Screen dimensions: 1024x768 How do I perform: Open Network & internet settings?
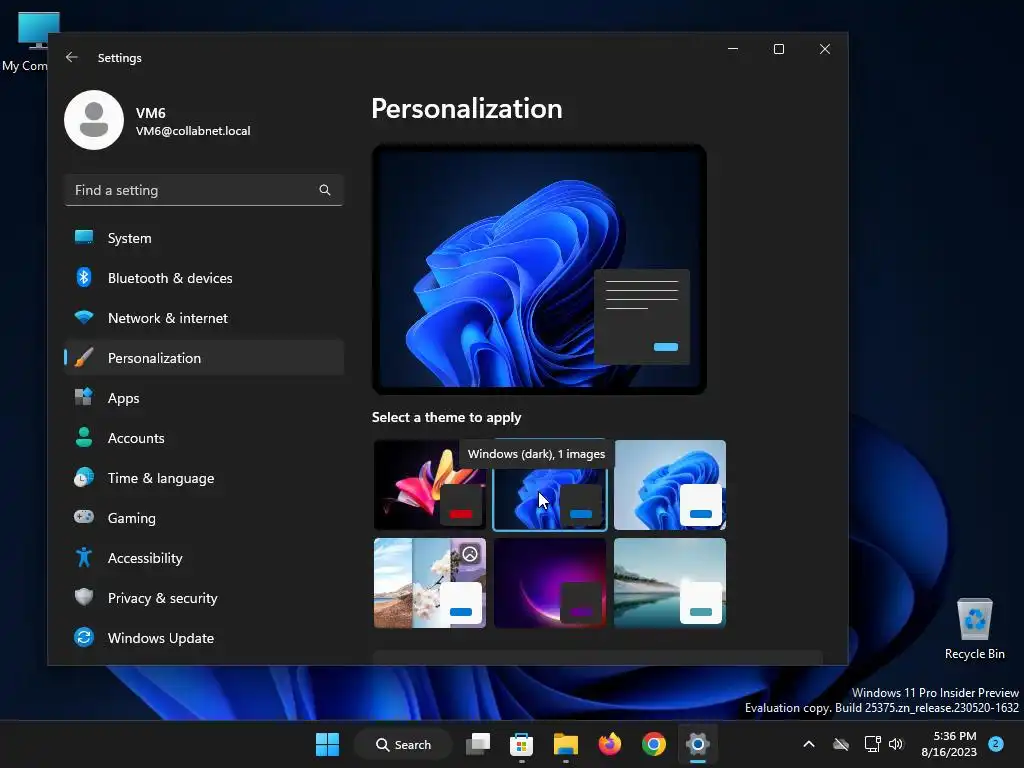pos(204,317)
